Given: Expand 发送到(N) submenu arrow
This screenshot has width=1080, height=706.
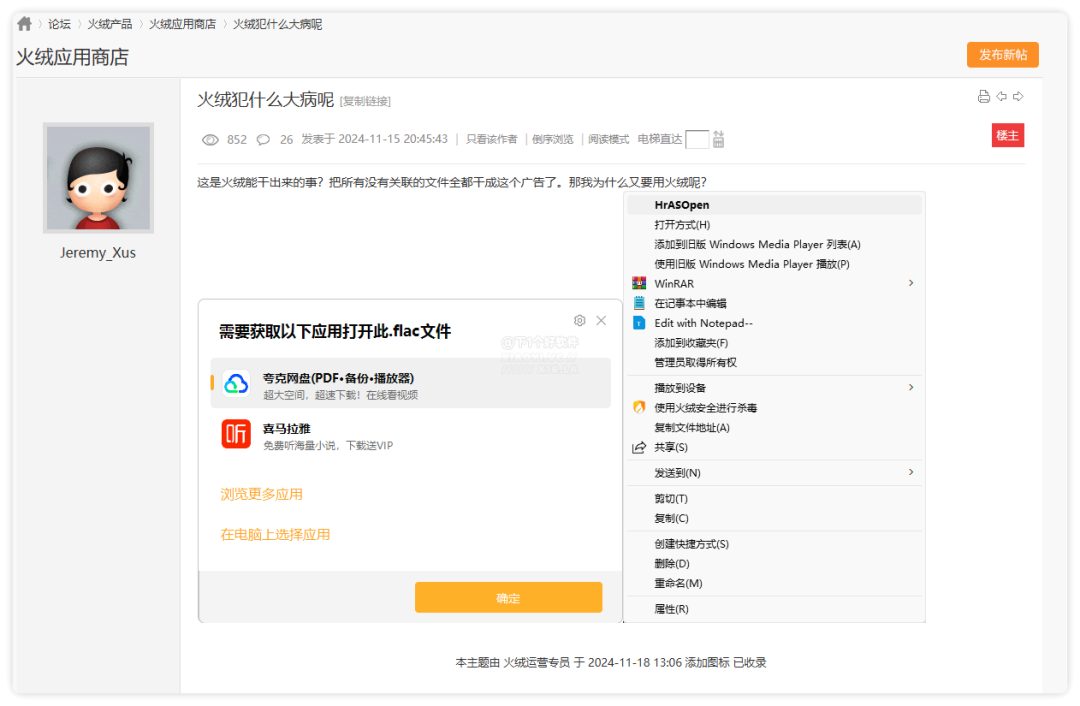Looking at the screenshot, I should pos(911,472).
